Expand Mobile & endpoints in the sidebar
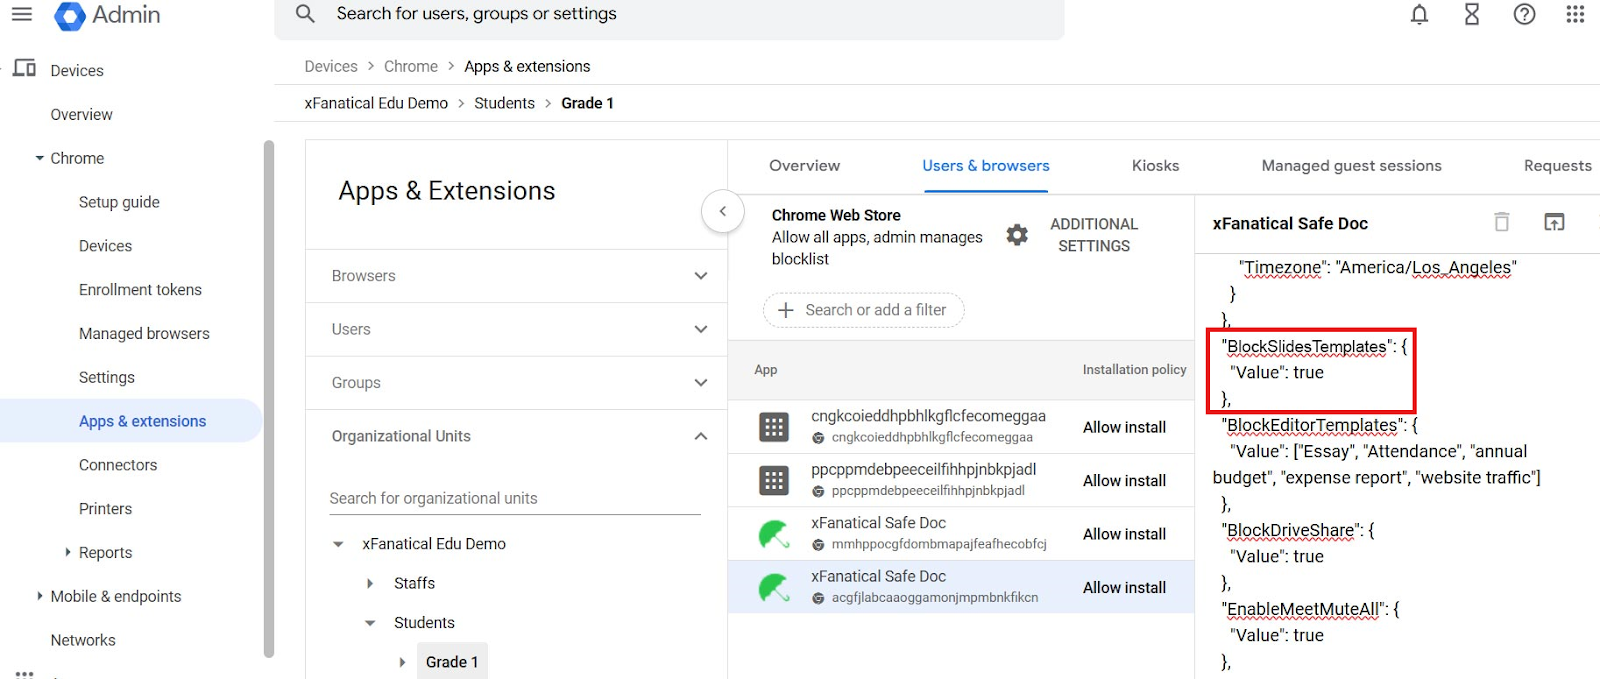 coord(39,596)
